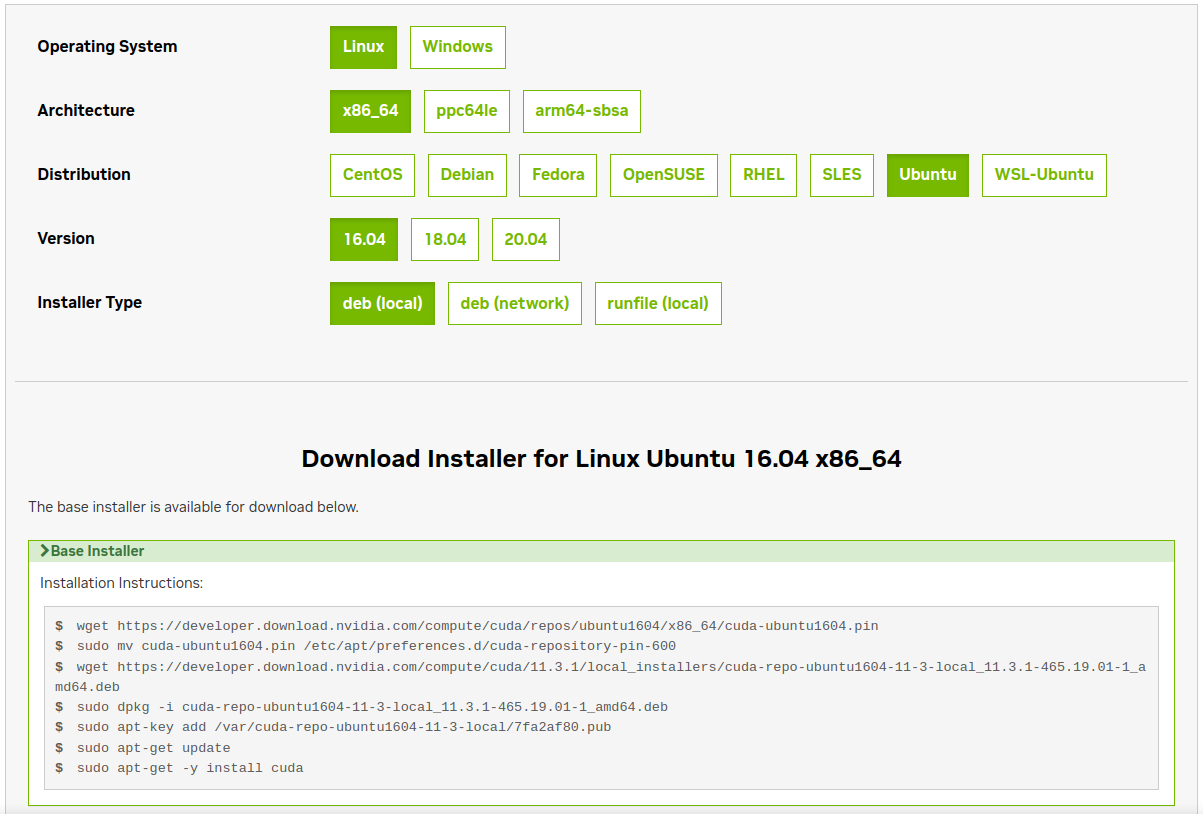Screen dimensions: 1203x814
Task: Select RHEL distribution button
Action: [x=763, y=175]
